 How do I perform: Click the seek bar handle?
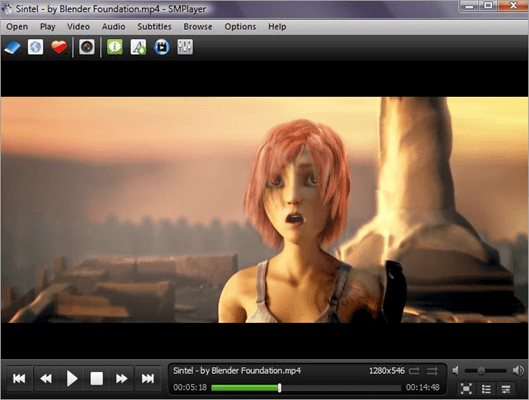[x=279, y=388]
